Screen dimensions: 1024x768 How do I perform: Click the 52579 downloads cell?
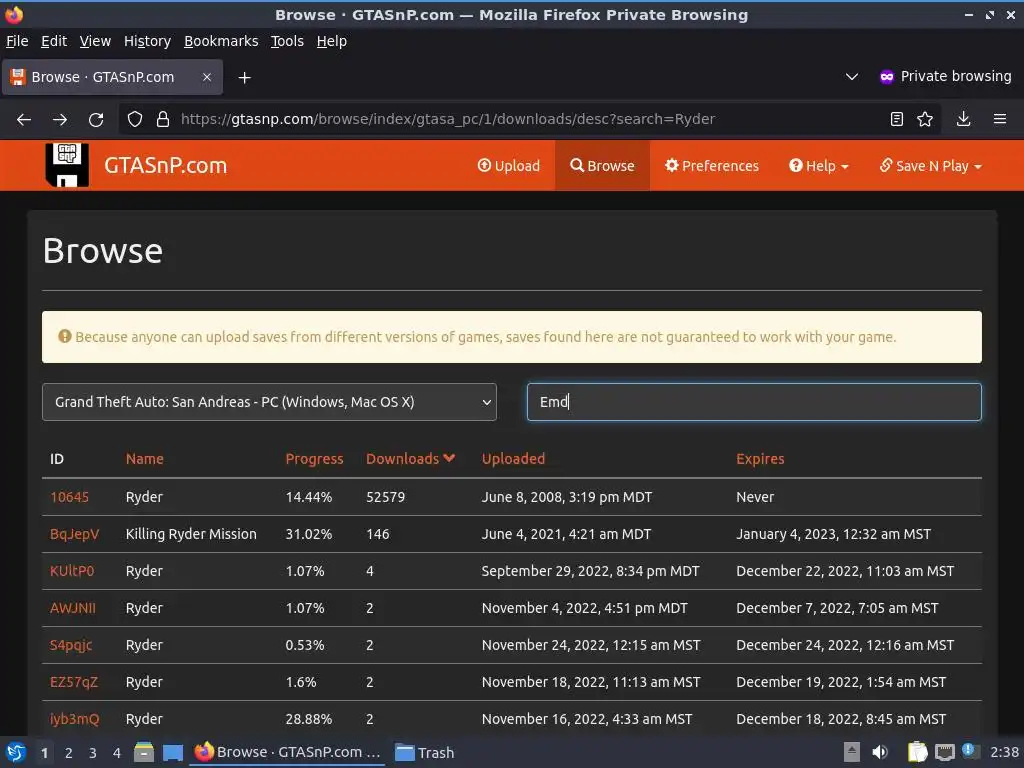click(x=385, y=497)
